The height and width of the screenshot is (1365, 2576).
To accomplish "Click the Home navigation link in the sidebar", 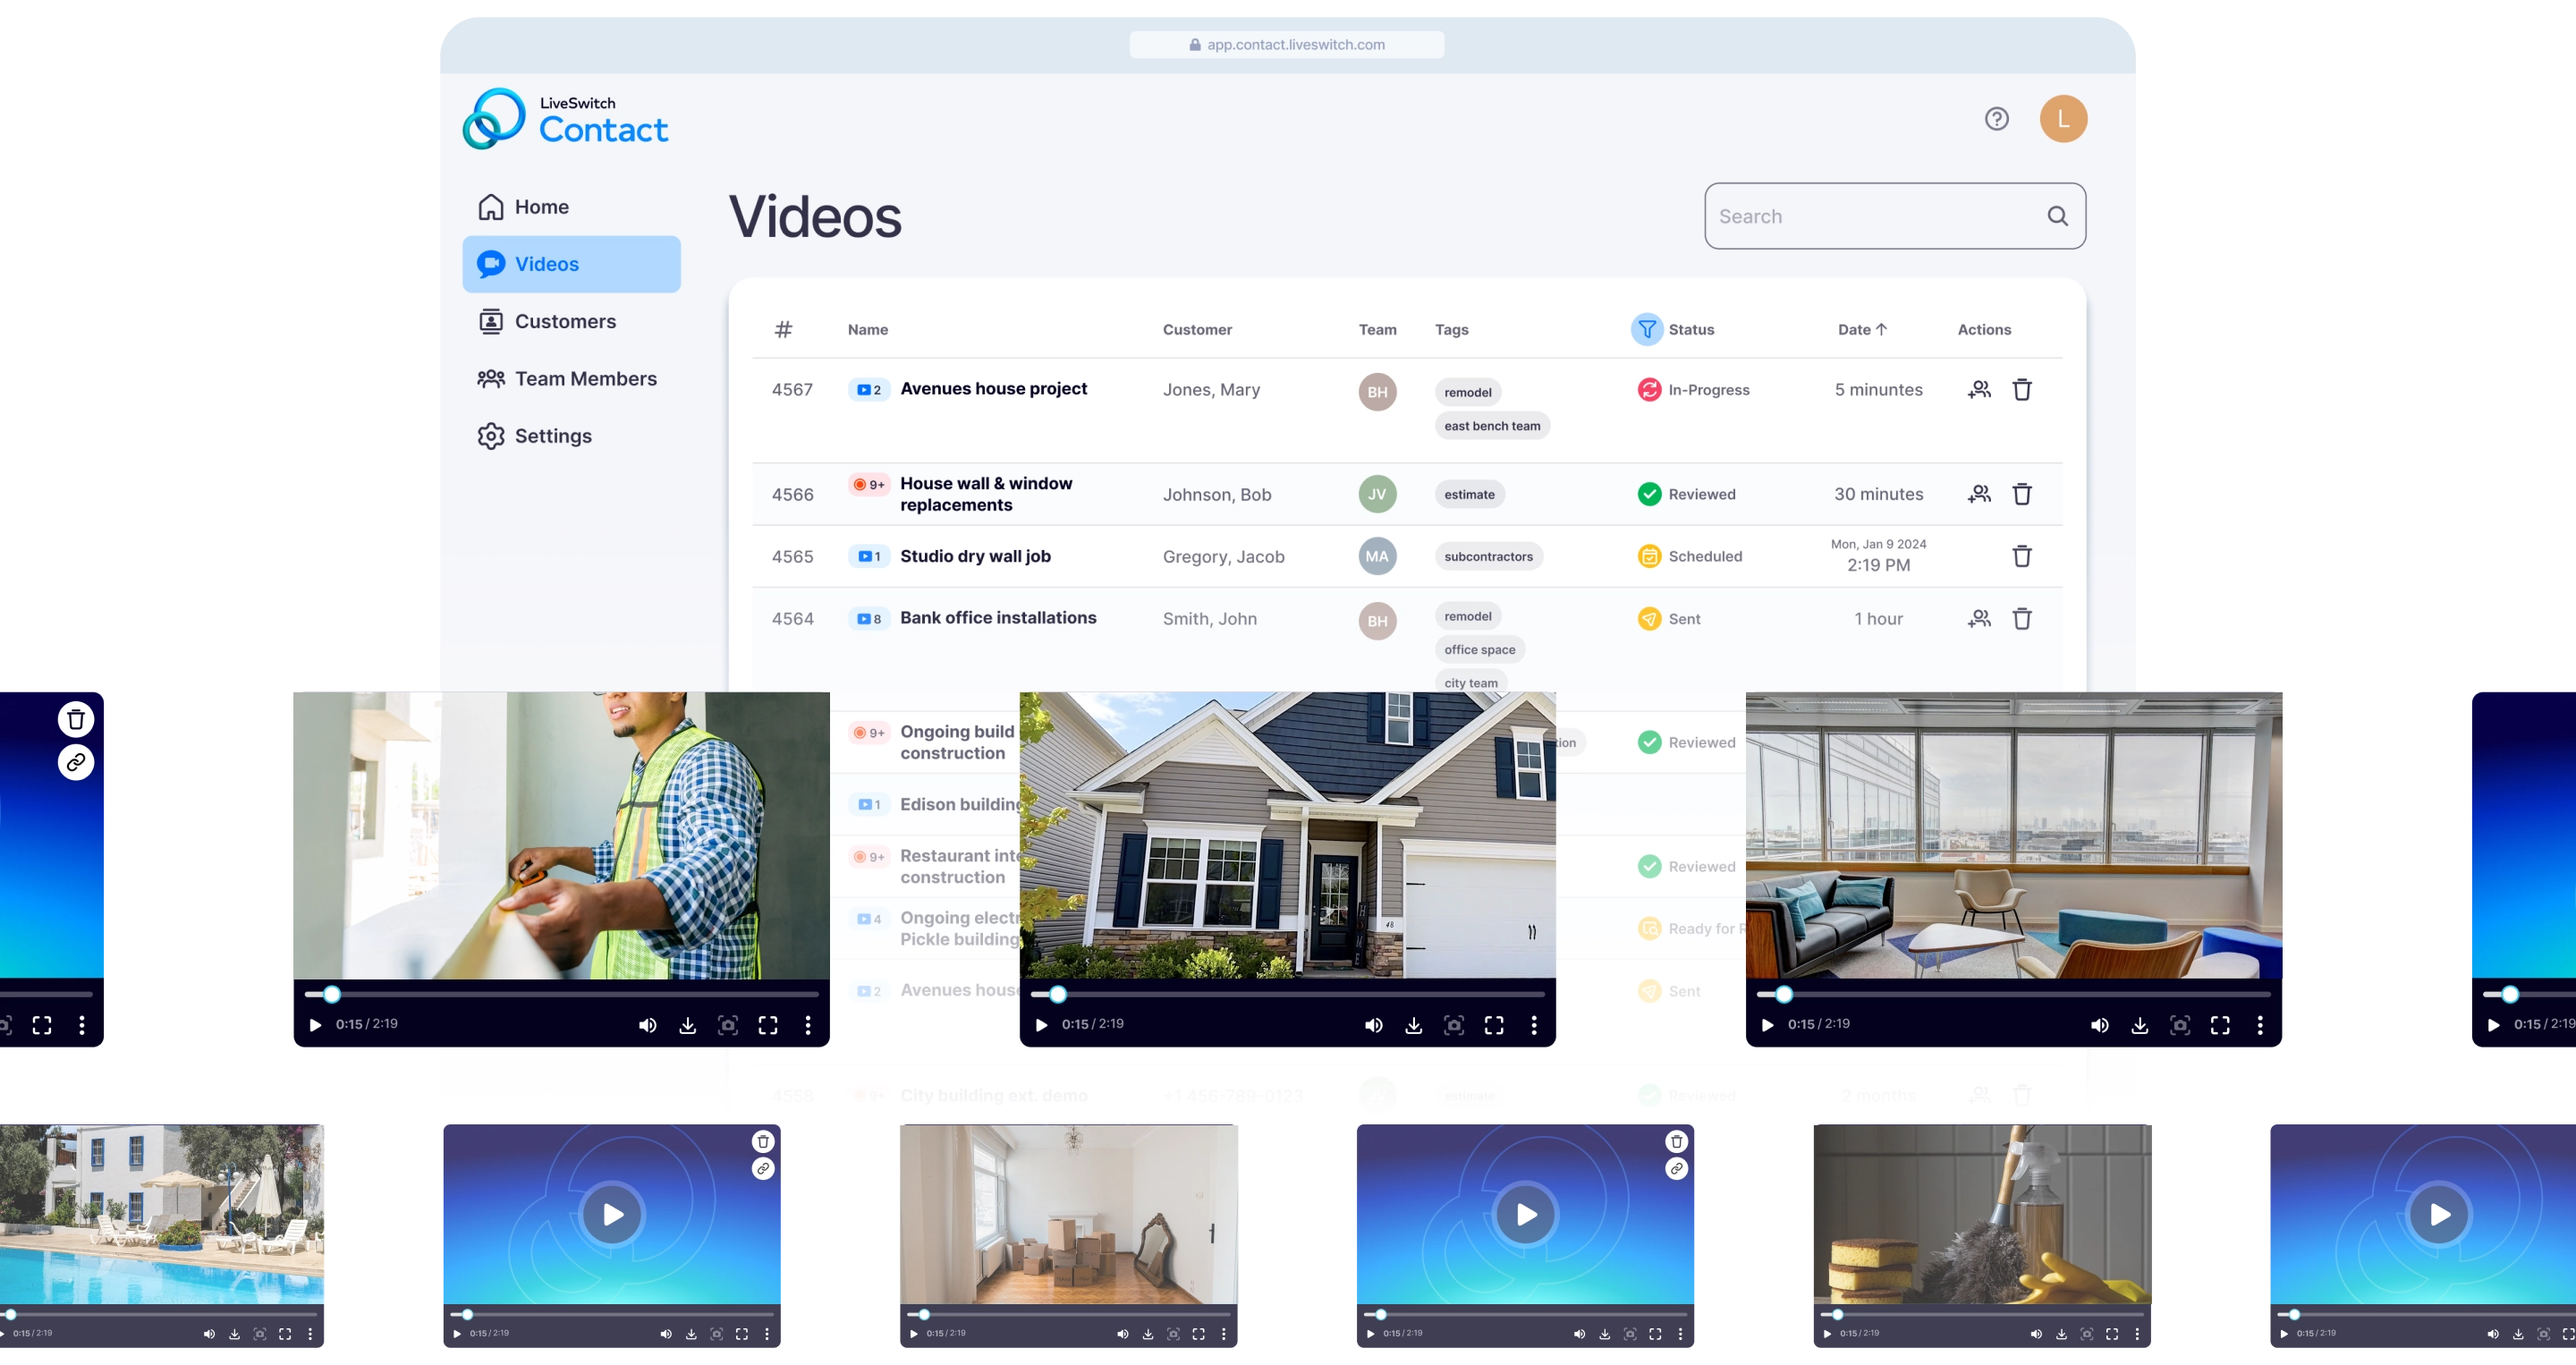I will 542,207.
